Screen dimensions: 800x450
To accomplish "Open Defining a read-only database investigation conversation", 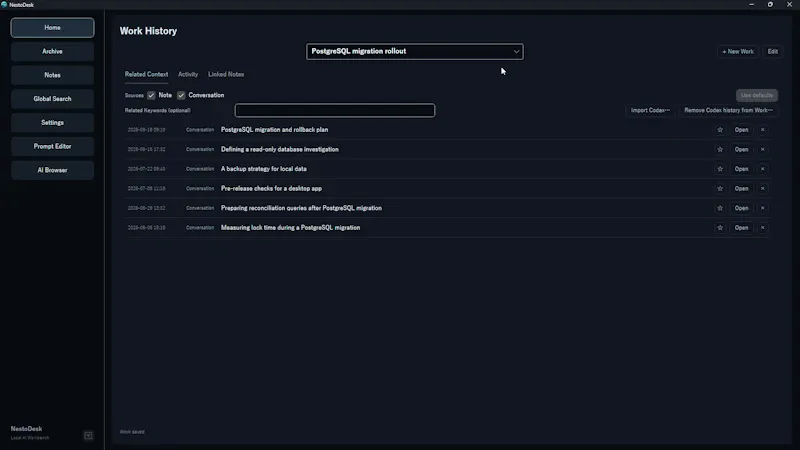I will (x=741, y=149).
